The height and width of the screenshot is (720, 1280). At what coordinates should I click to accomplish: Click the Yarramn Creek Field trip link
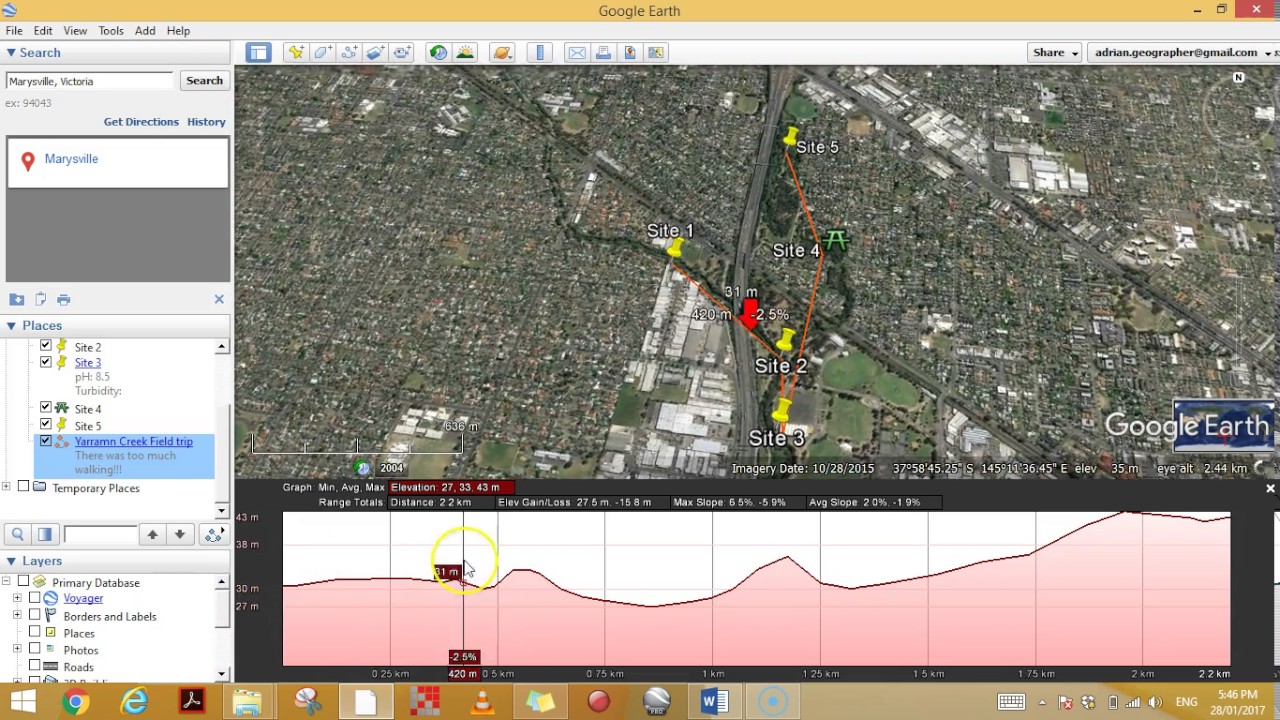pos(134,441)
